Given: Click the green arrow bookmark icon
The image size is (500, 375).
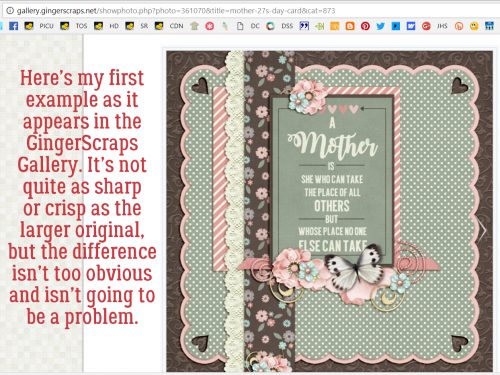Looking at the screenshot, I should (x=319, y=26).
